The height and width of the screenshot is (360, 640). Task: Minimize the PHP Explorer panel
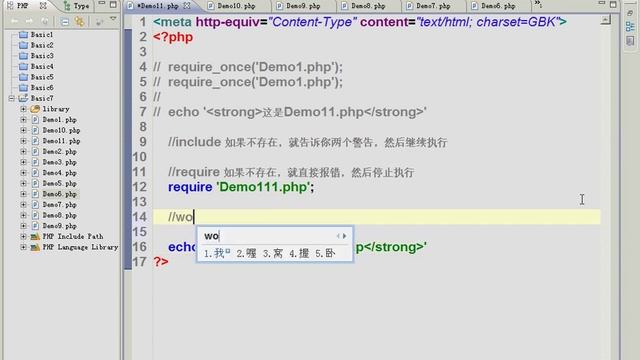coord(102,4)
